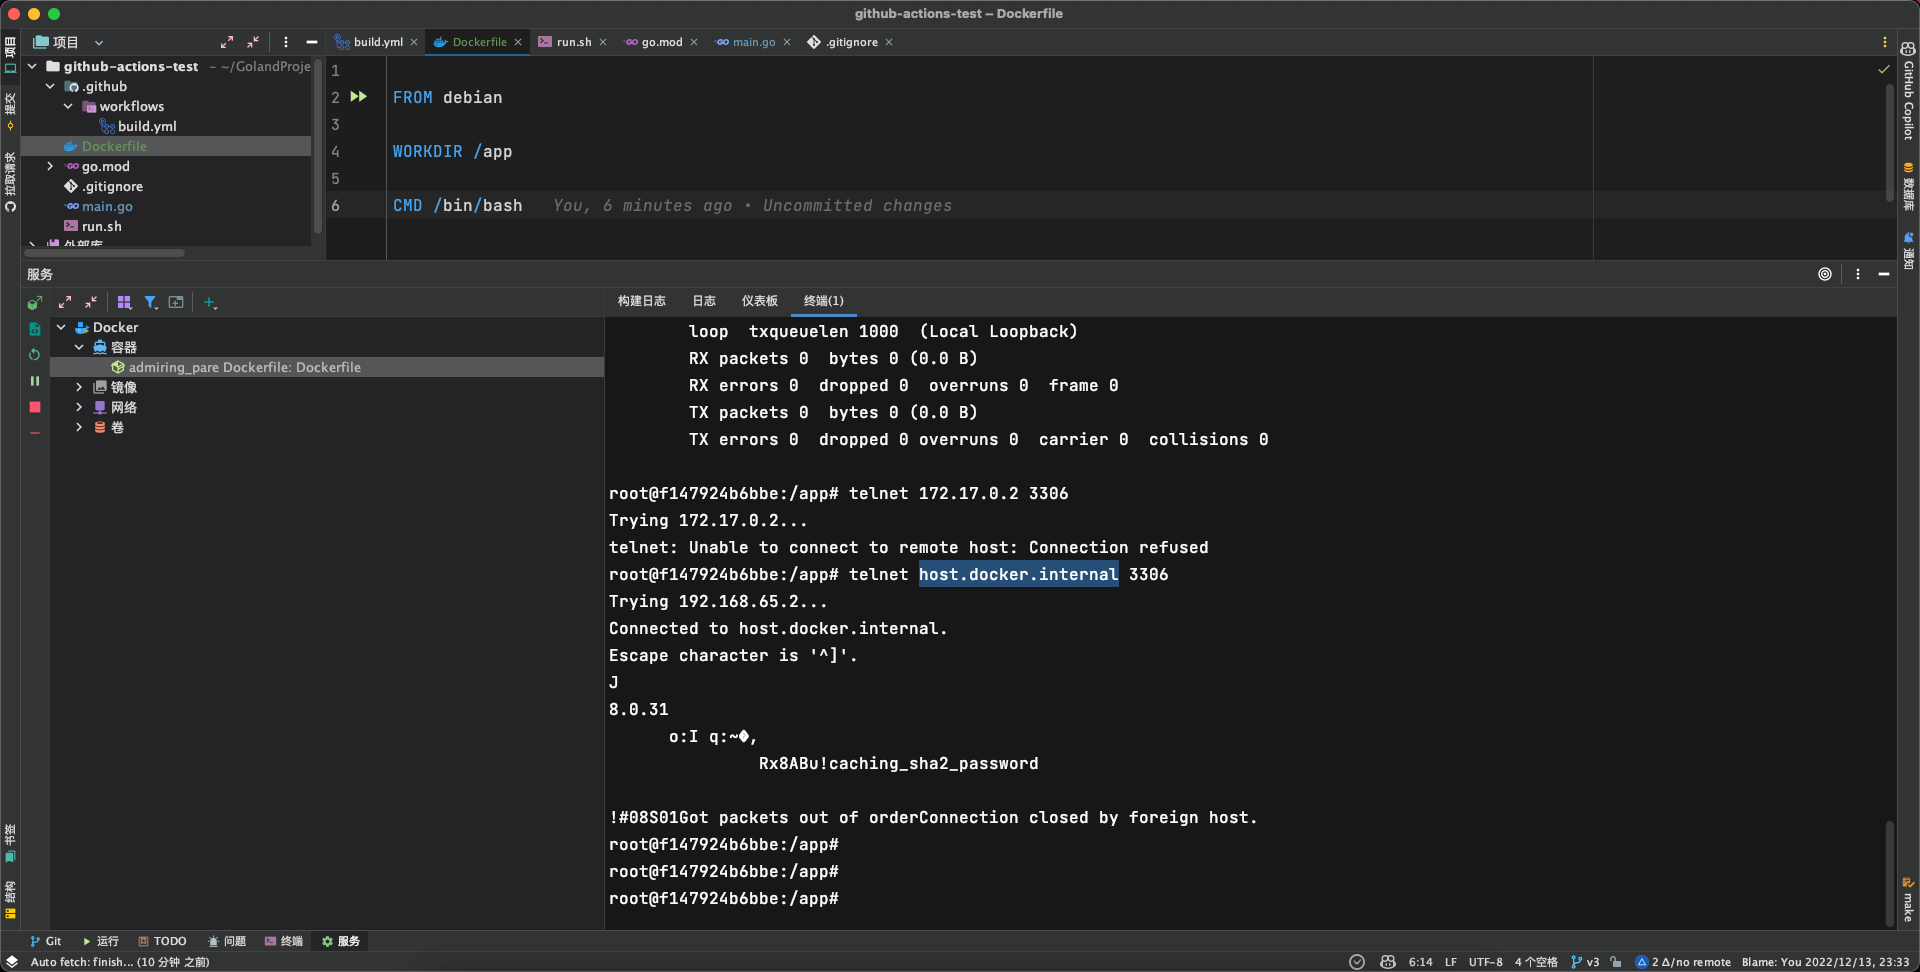
Task: Collapse the containers node under Docker
Action: tap(79, 347)
